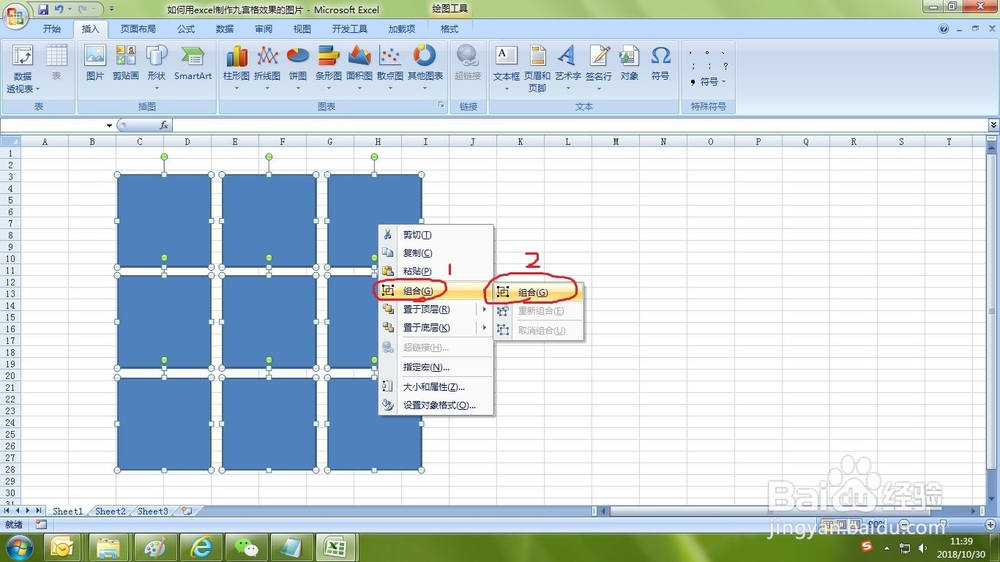Screen dimensions: 1000x562
Task: Click the Excel taskbar icon
Action: (335, 547)
